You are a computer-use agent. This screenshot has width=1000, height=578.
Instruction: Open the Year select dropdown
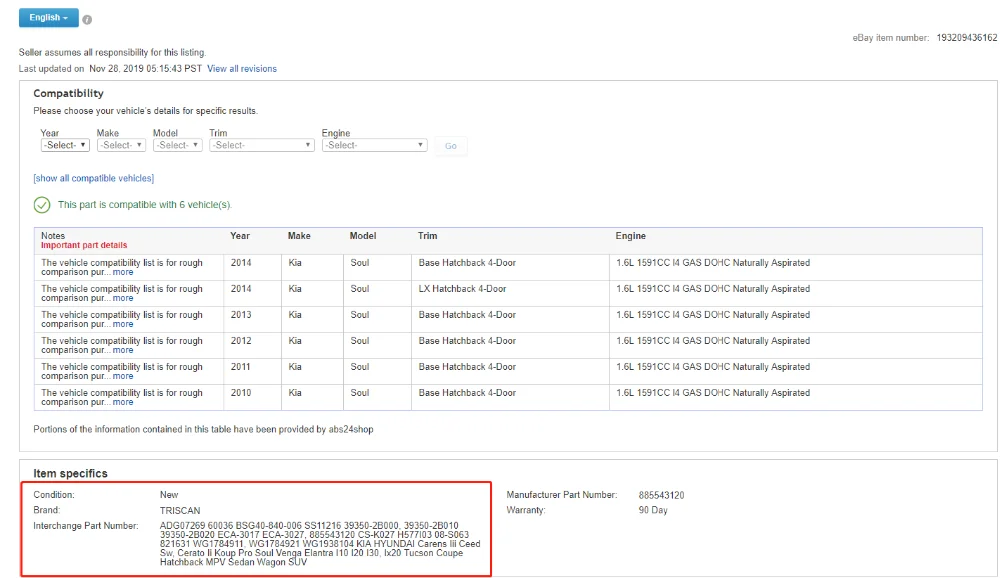pos(64,145)
